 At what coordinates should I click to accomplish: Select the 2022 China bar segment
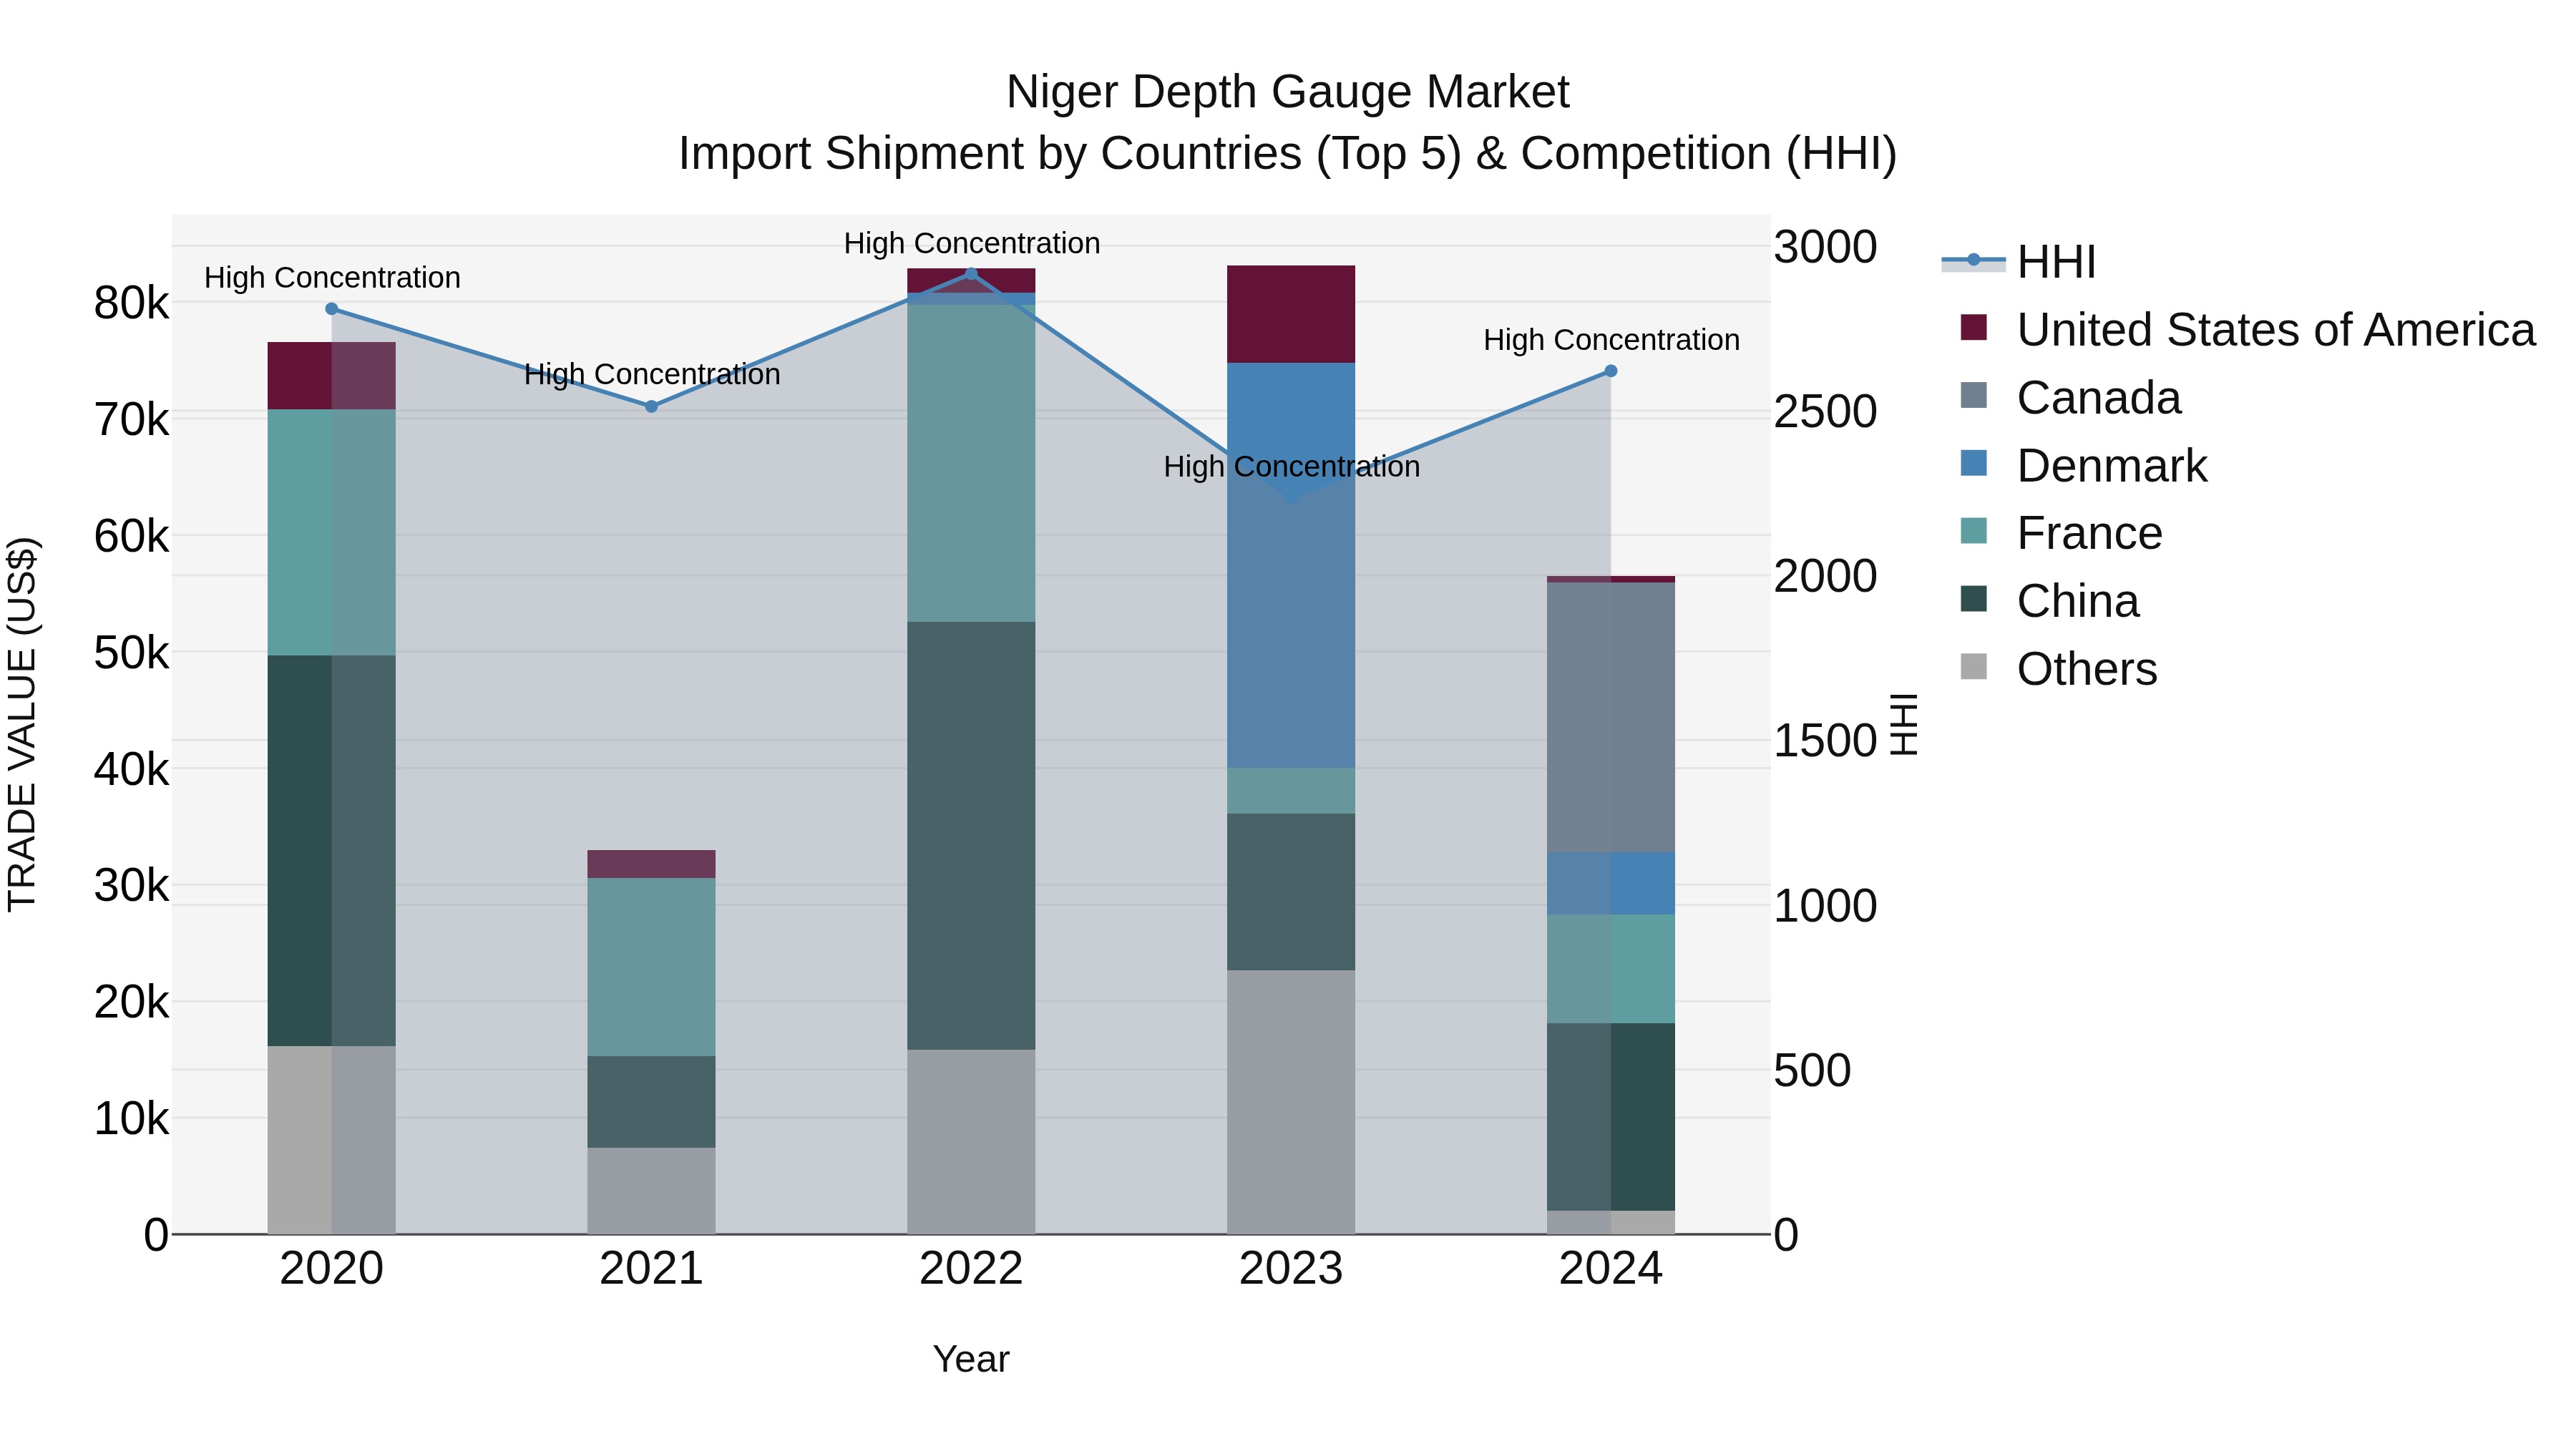[971, 835]
